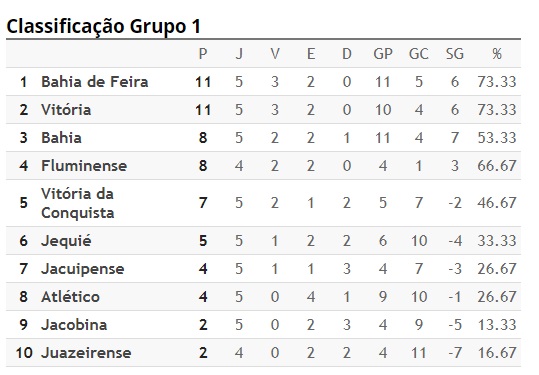Select the SG goal difference header
The height and width of the screenshot is (375, 539).
pyautogui.click(x=455, y=54)
